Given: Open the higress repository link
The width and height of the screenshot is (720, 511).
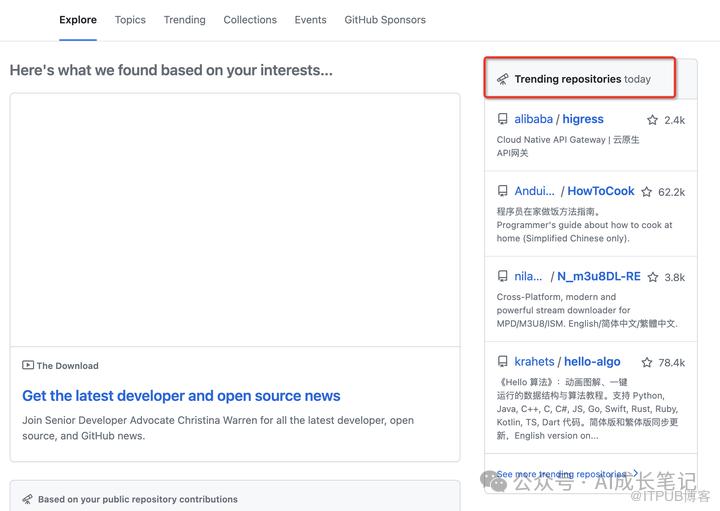Looking at the screenshot, I should [583, 119].
